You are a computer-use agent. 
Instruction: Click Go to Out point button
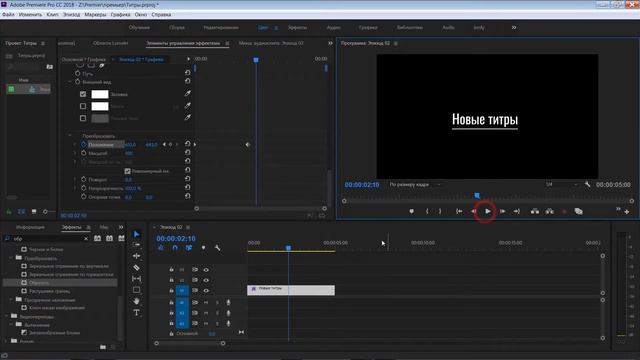click(517, 211)
